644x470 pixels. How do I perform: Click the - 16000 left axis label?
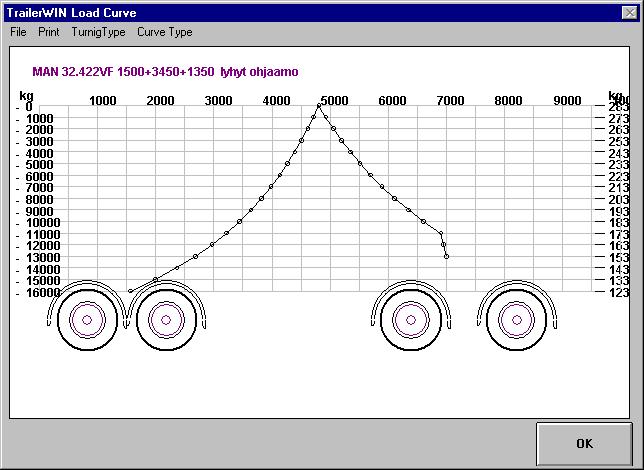click(x=38, y=293)
